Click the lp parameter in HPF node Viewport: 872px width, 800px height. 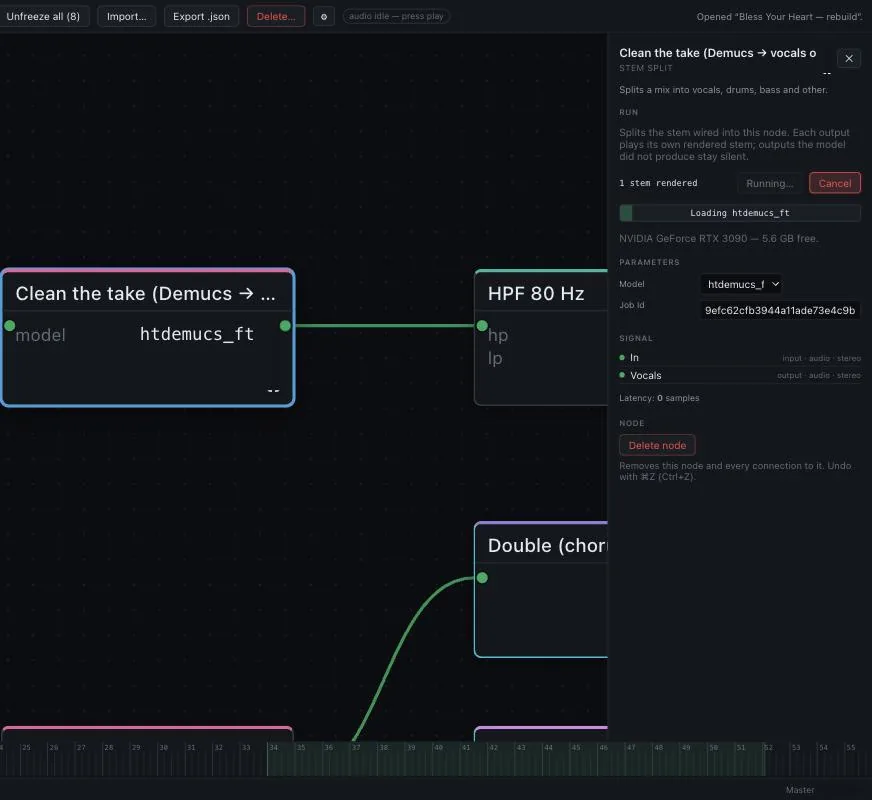(x=495, y=358)
